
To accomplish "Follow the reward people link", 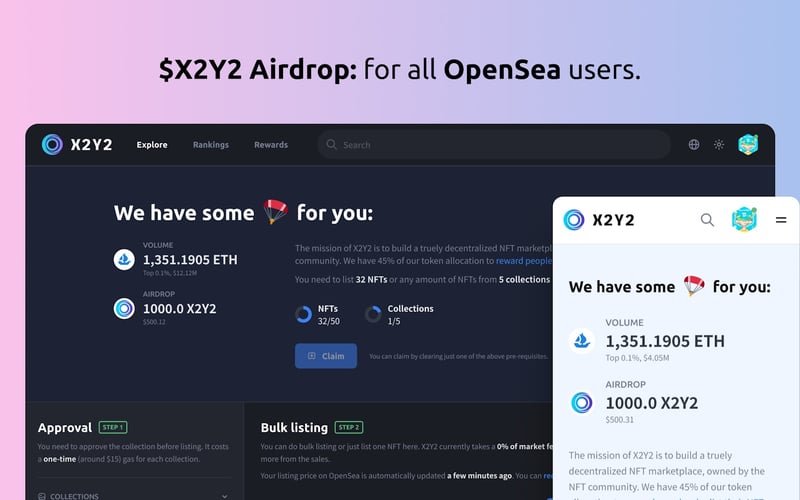I will (524, 261).
